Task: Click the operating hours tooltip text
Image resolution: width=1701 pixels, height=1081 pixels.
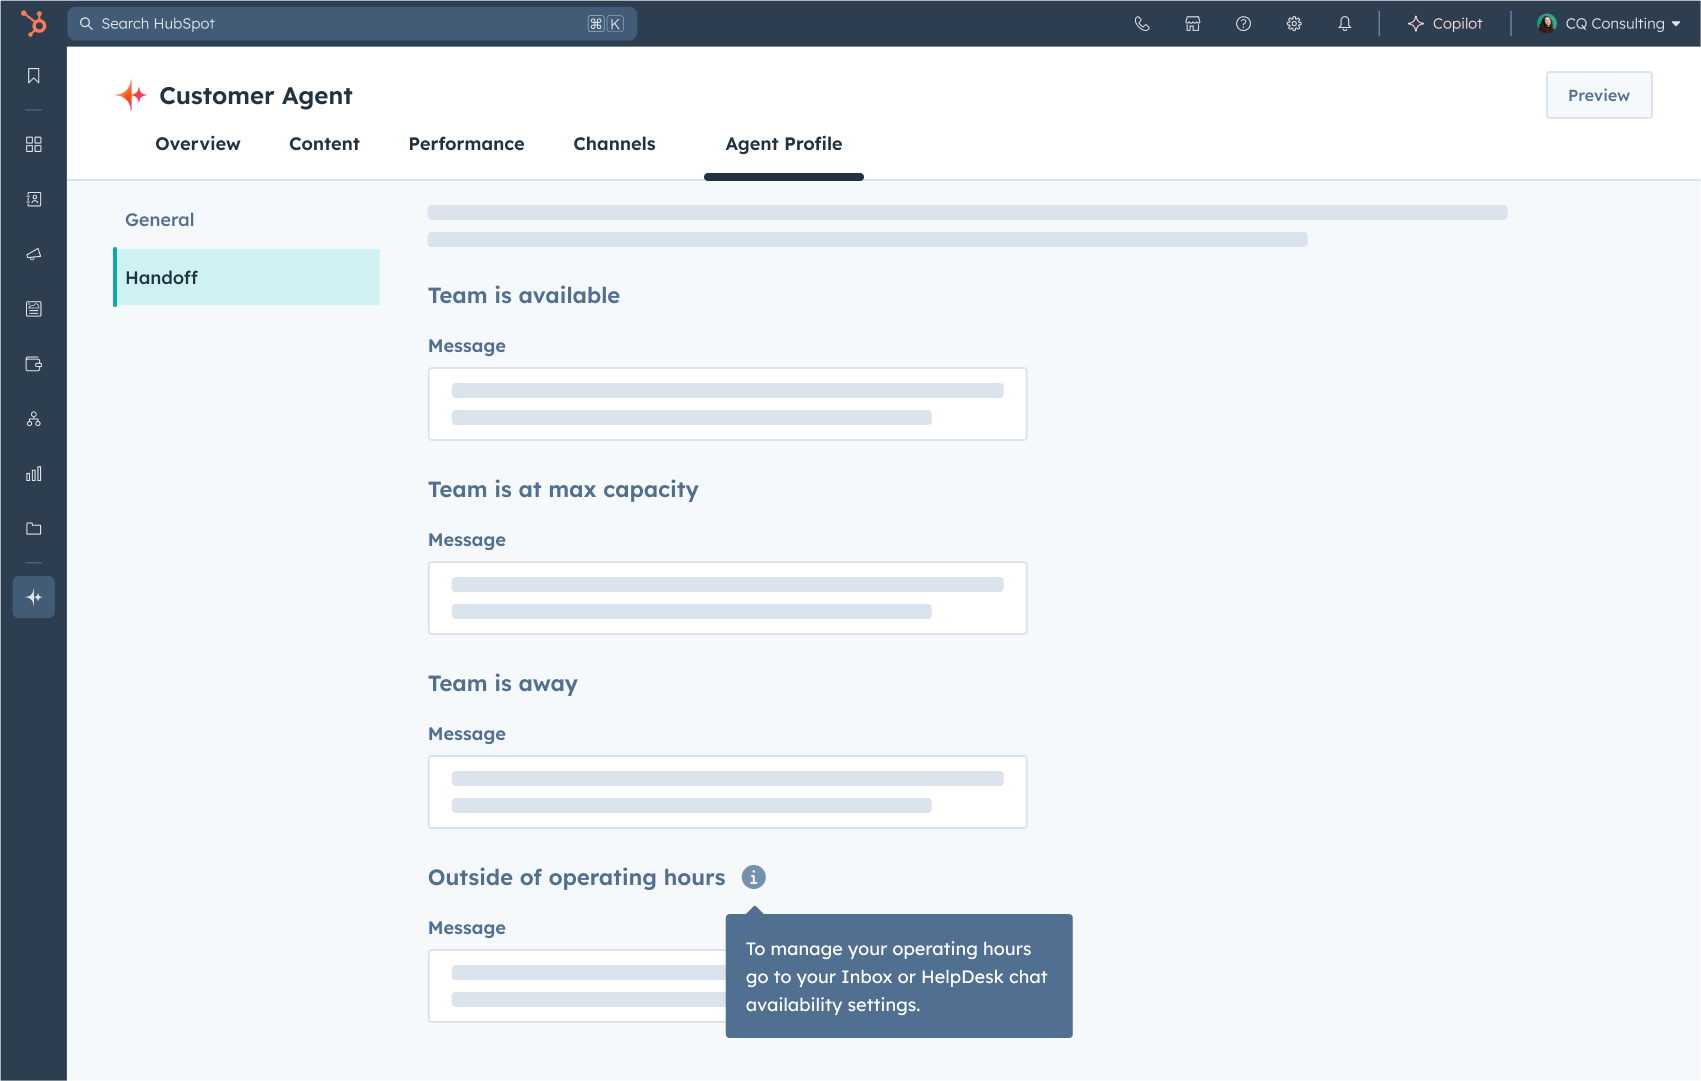Action: pyautogui.click(x=897, y=977)
